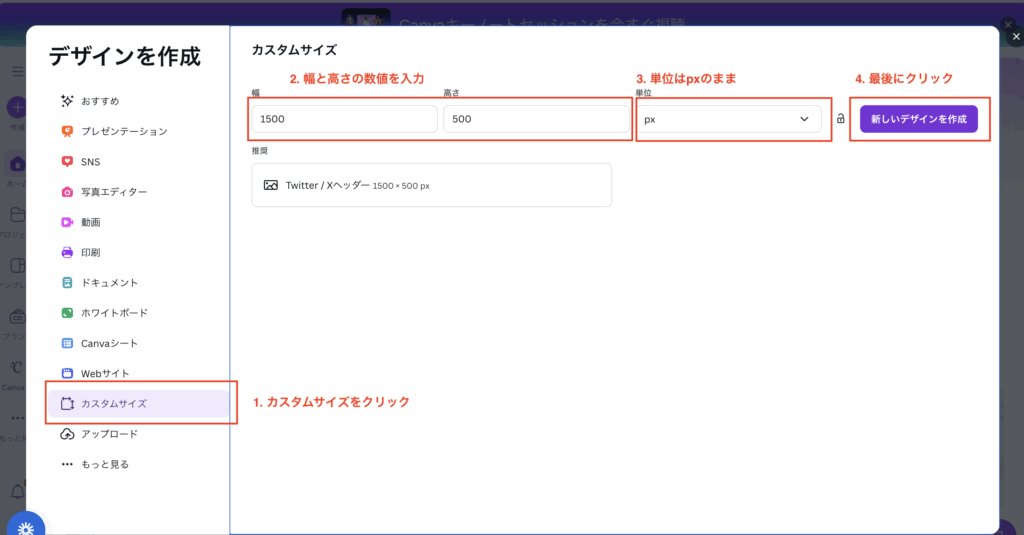Go to アップロード in sidebar
This screenshot has height=535, width=1024.
(109, 434)
